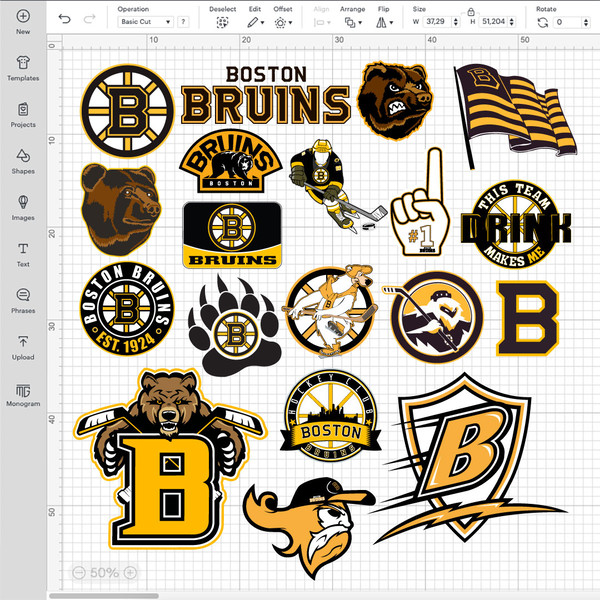Screen dimensions: 600x600
Task: Select the cartoon bear with hockey stick
Action: click(330, 311)
